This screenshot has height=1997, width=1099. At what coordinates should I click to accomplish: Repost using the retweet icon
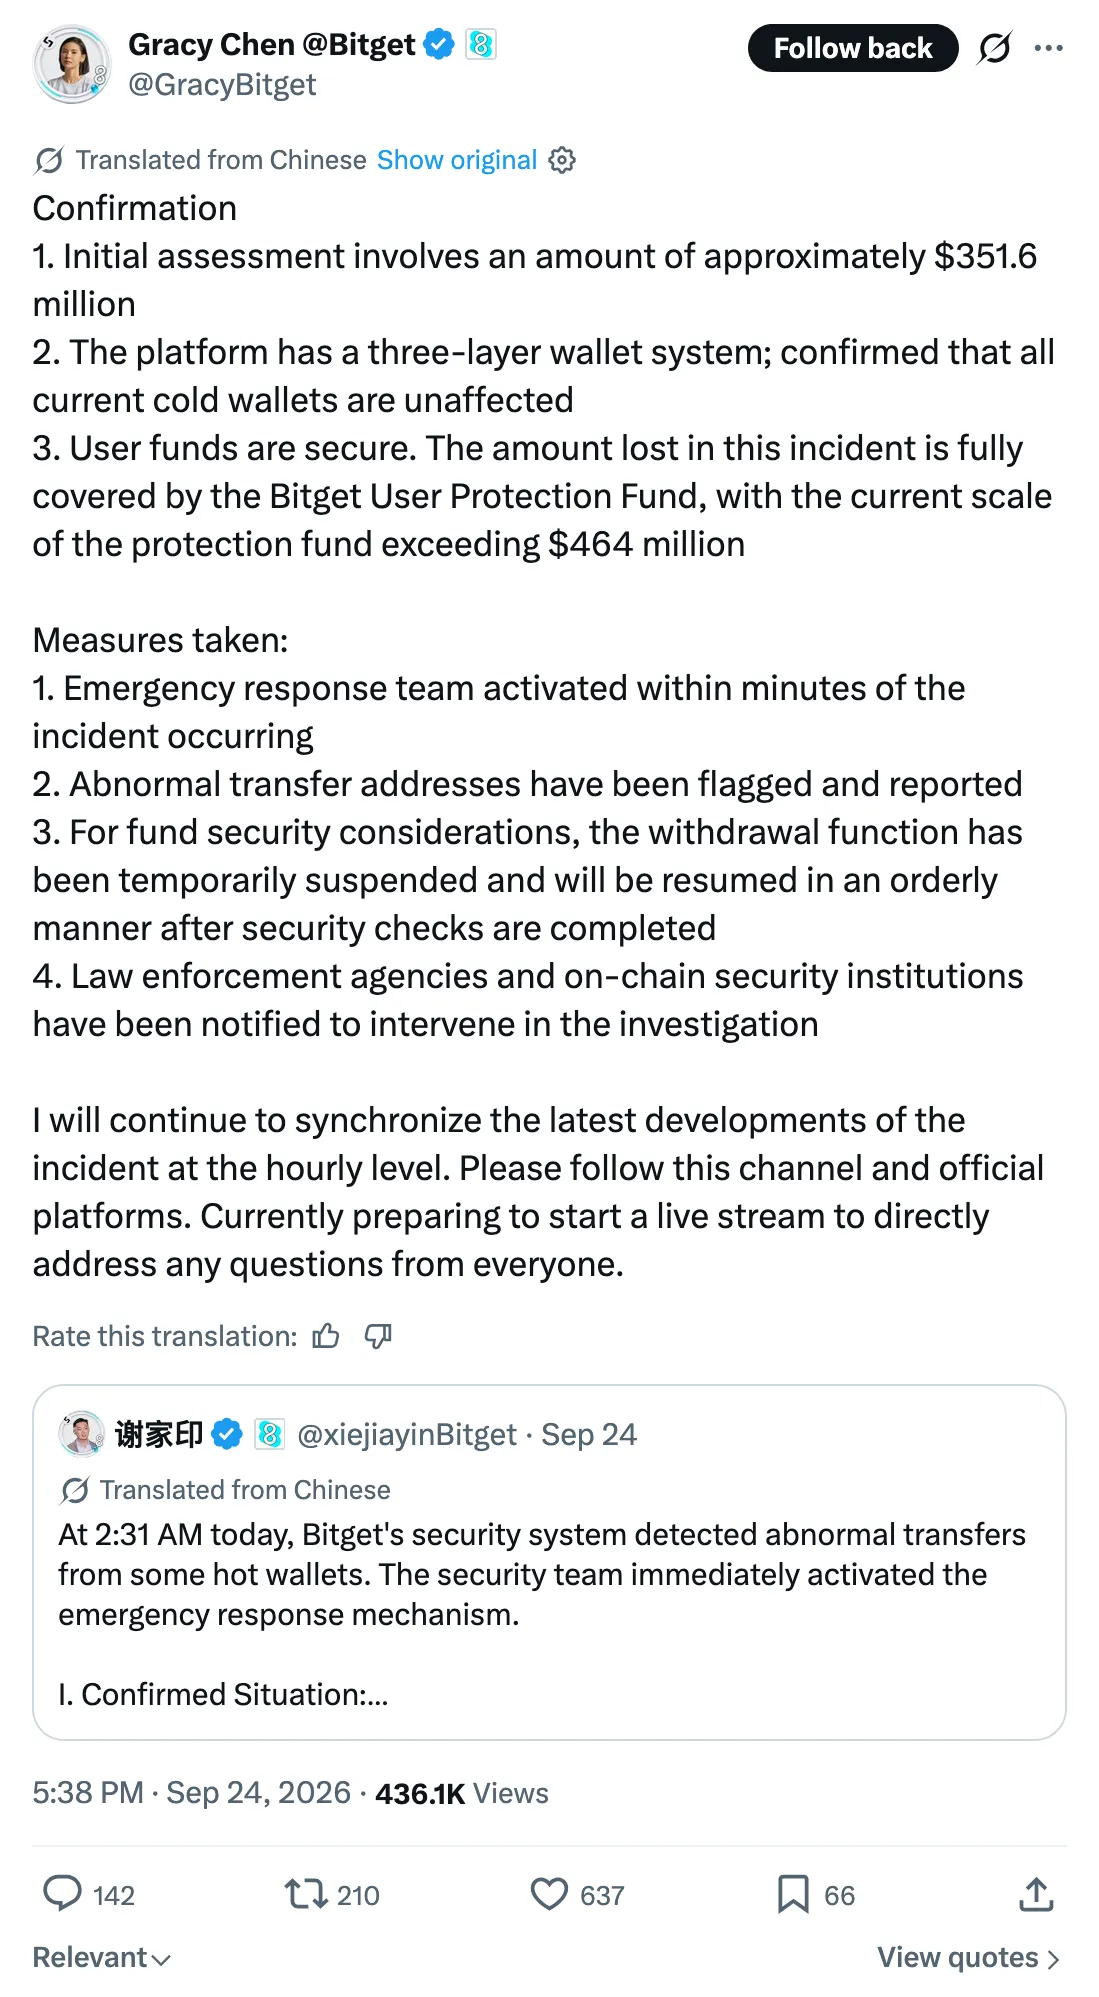(305, 1894)
